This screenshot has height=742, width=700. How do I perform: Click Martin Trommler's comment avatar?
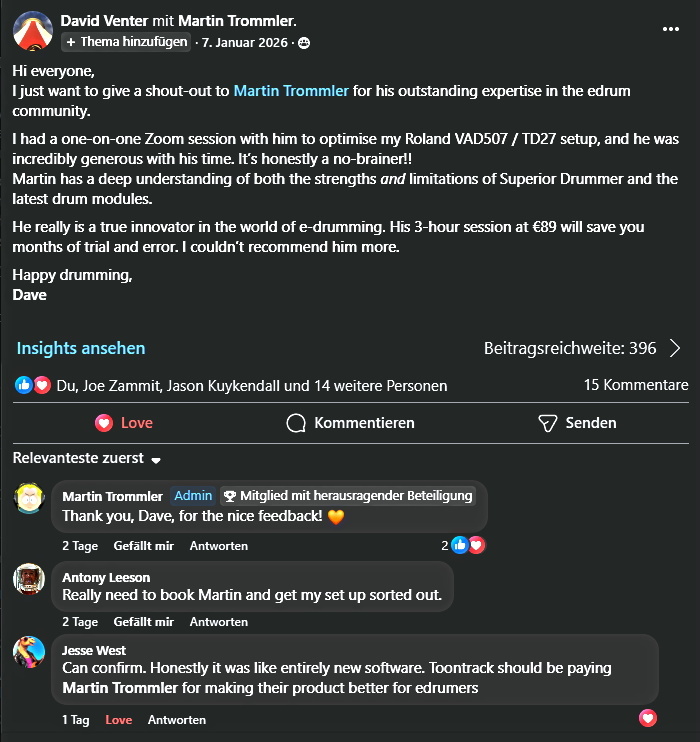(x=29, y=498)
